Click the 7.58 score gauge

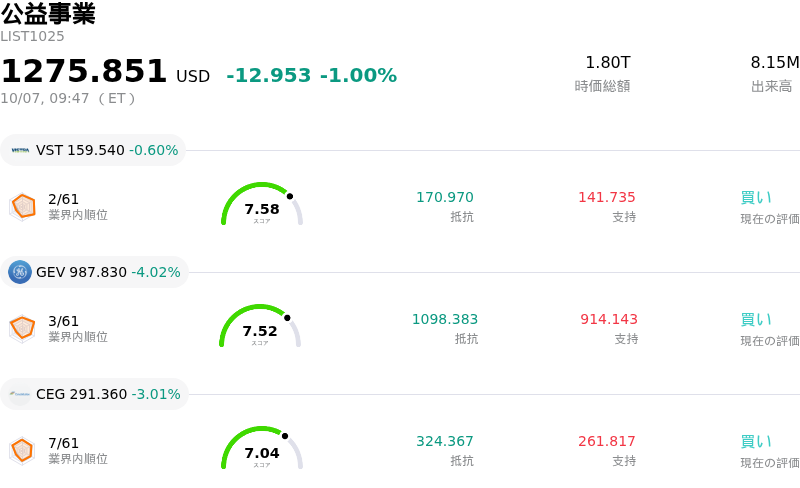(262, 204)
